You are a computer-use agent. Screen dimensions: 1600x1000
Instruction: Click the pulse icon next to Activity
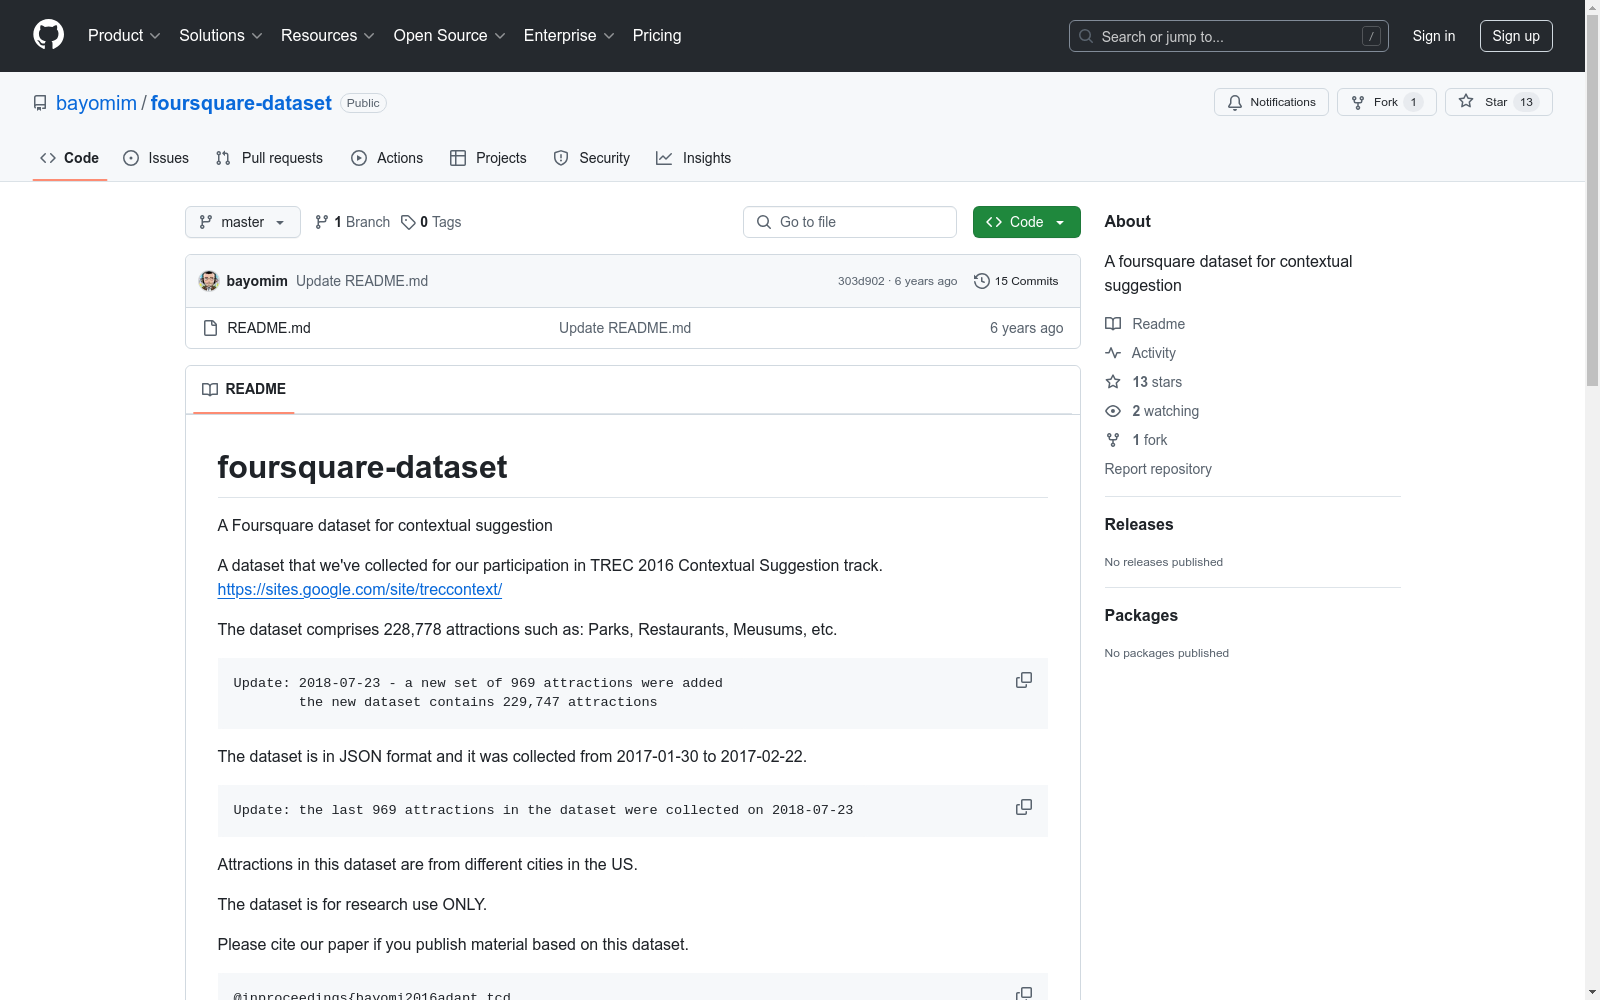[1113, 353]
